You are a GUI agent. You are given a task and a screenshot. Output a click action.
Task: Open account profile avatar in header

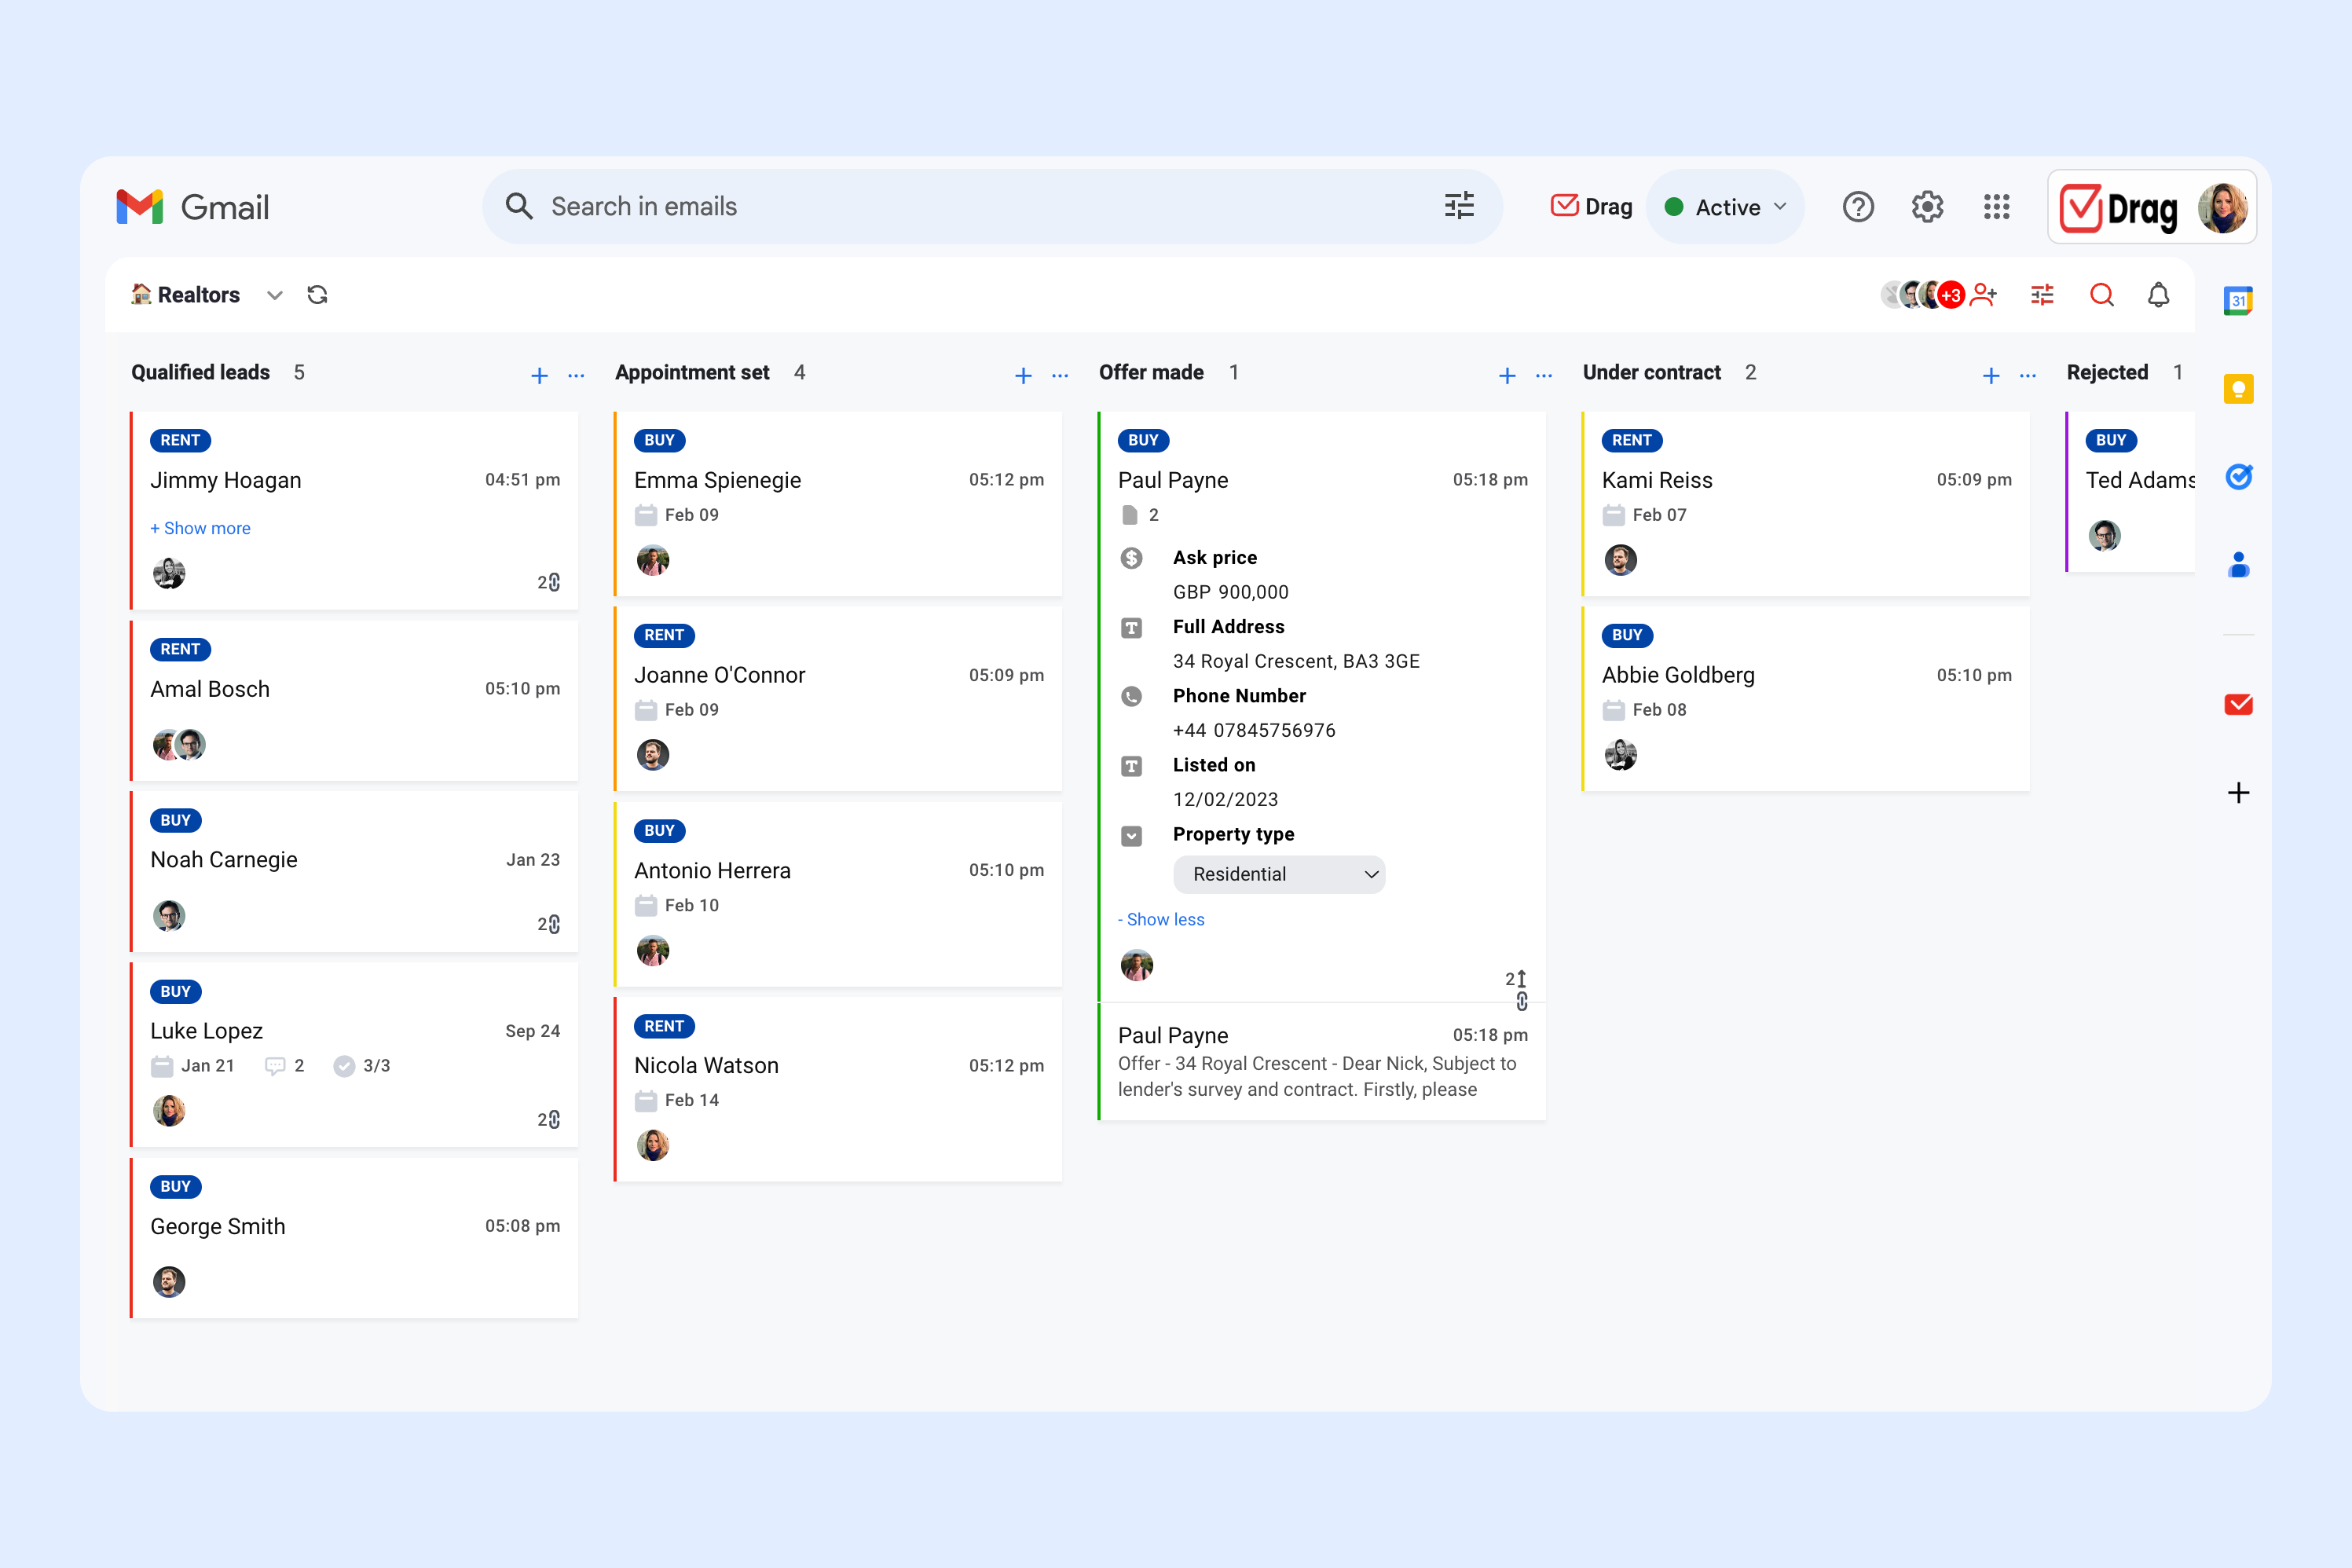click(x=2222, y=208)
